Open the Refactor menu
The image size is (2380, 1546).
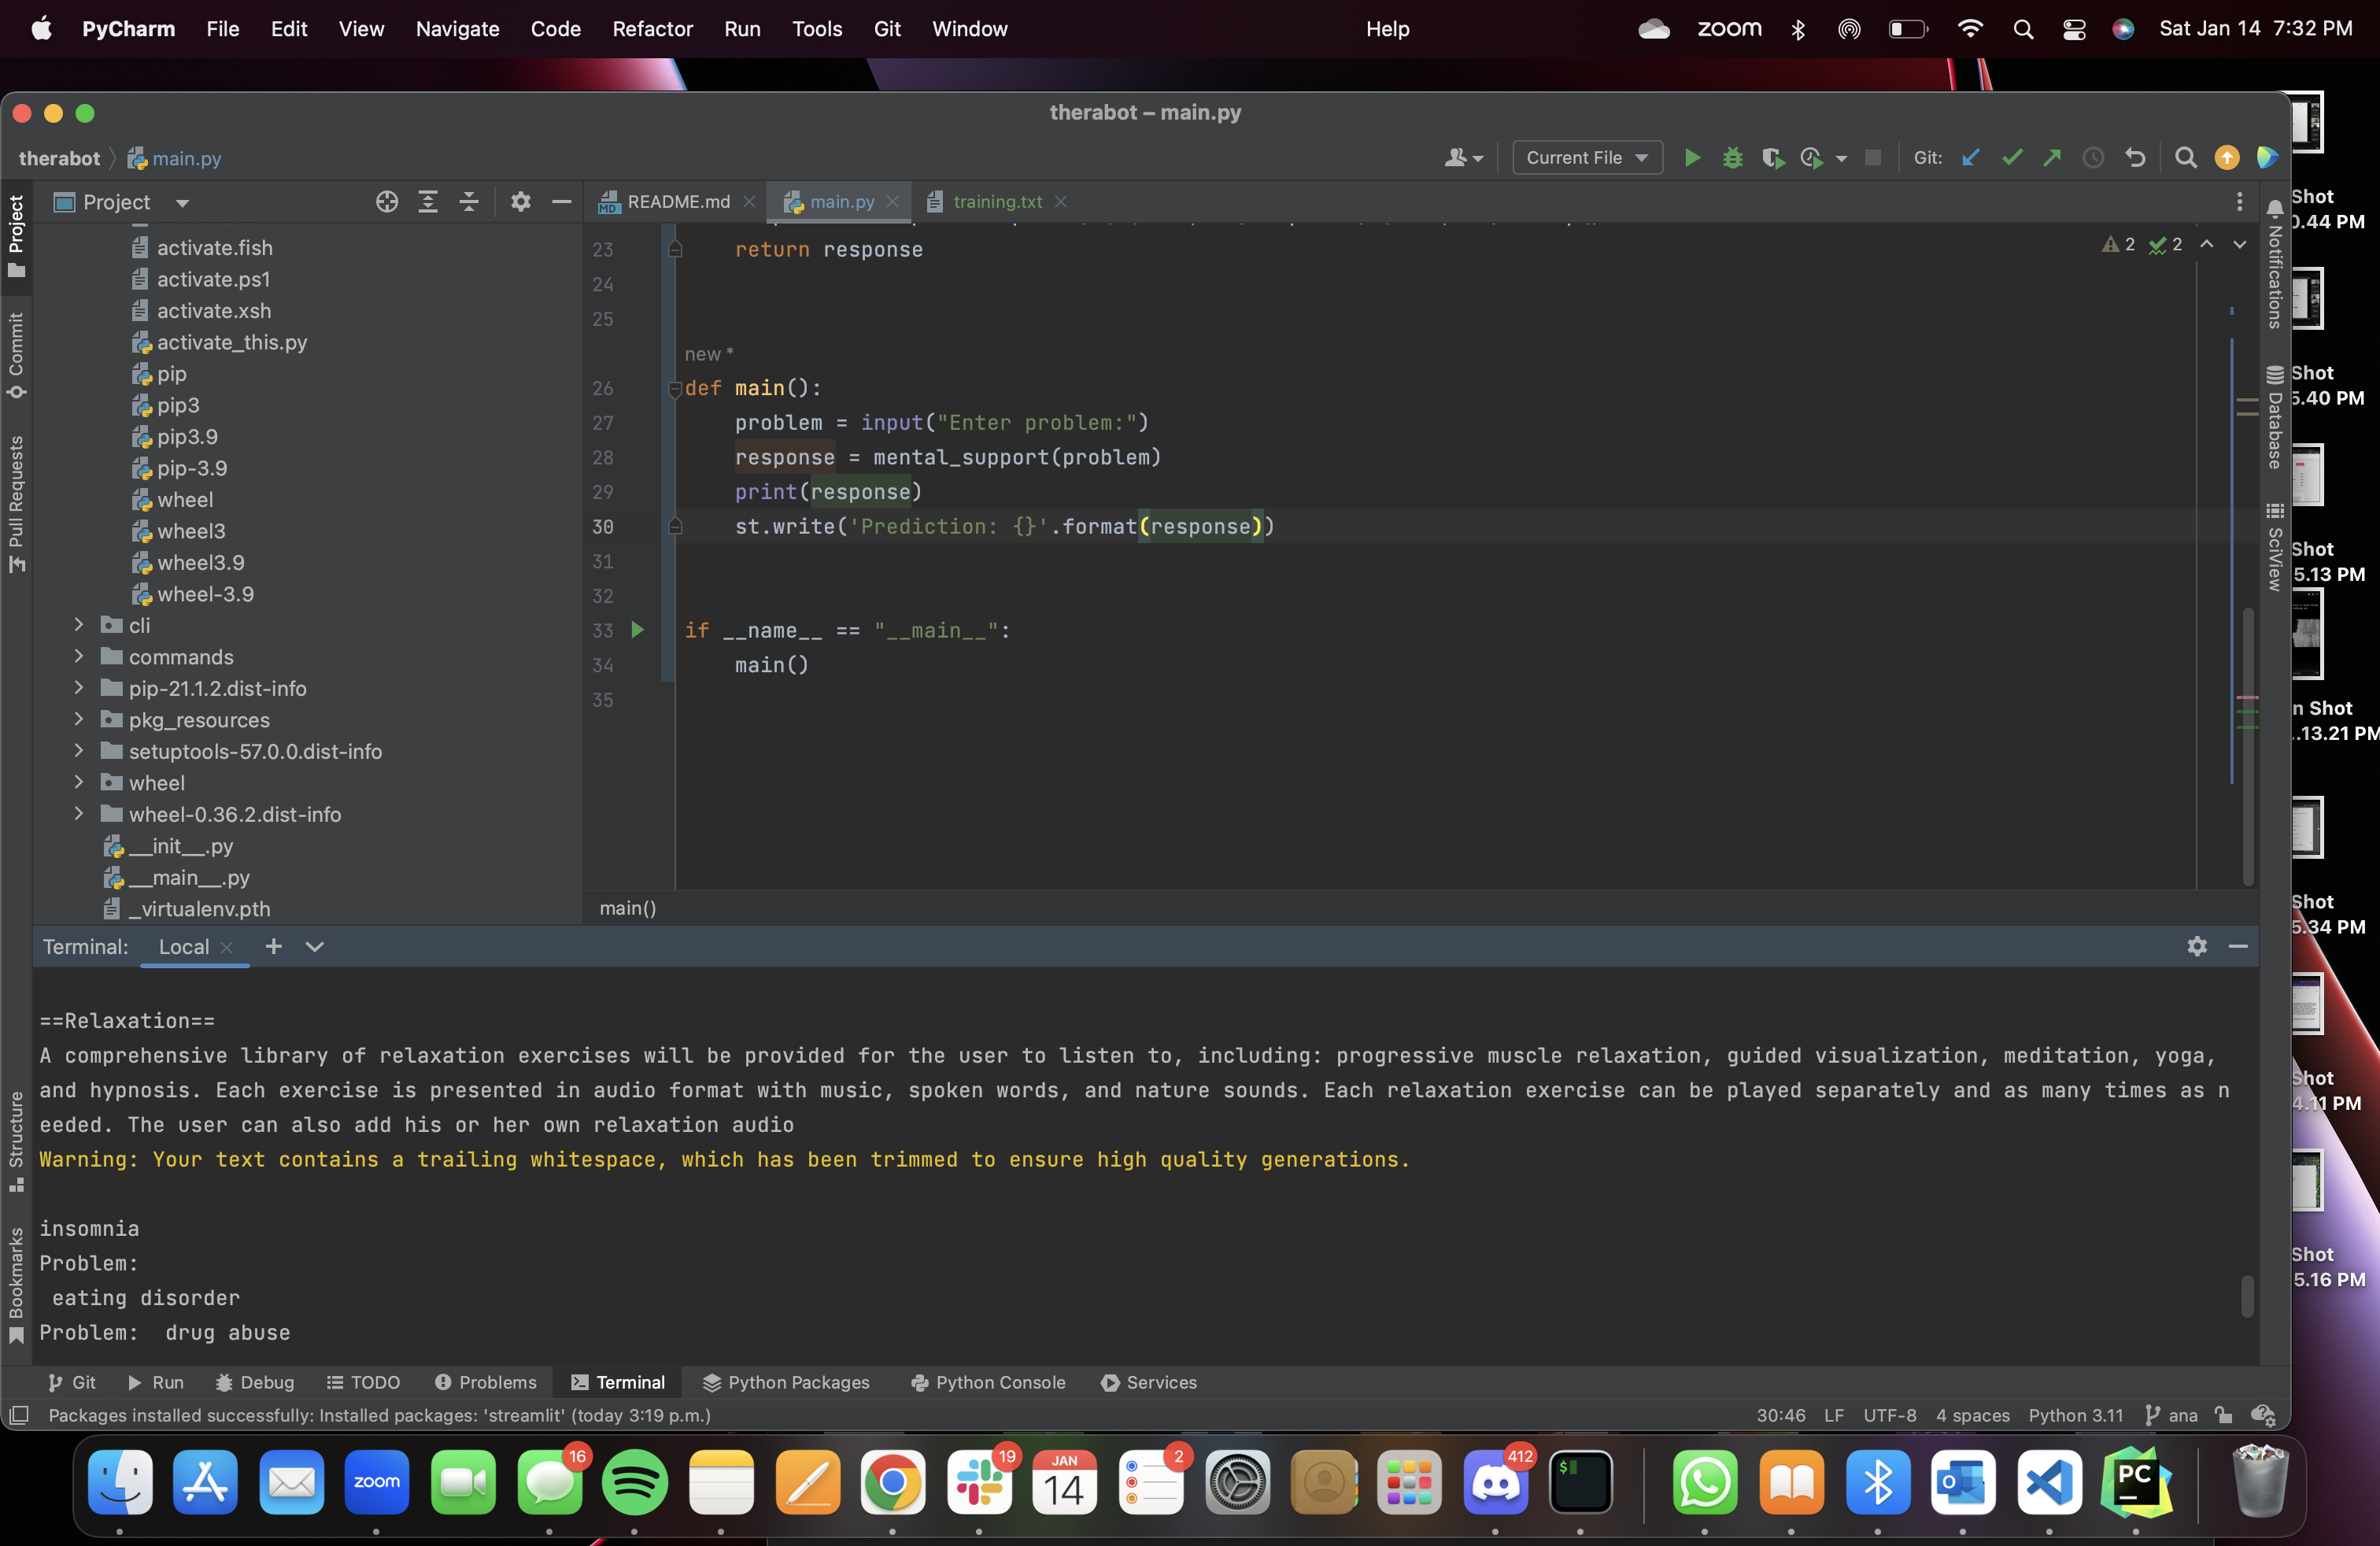tap(652, 29)
